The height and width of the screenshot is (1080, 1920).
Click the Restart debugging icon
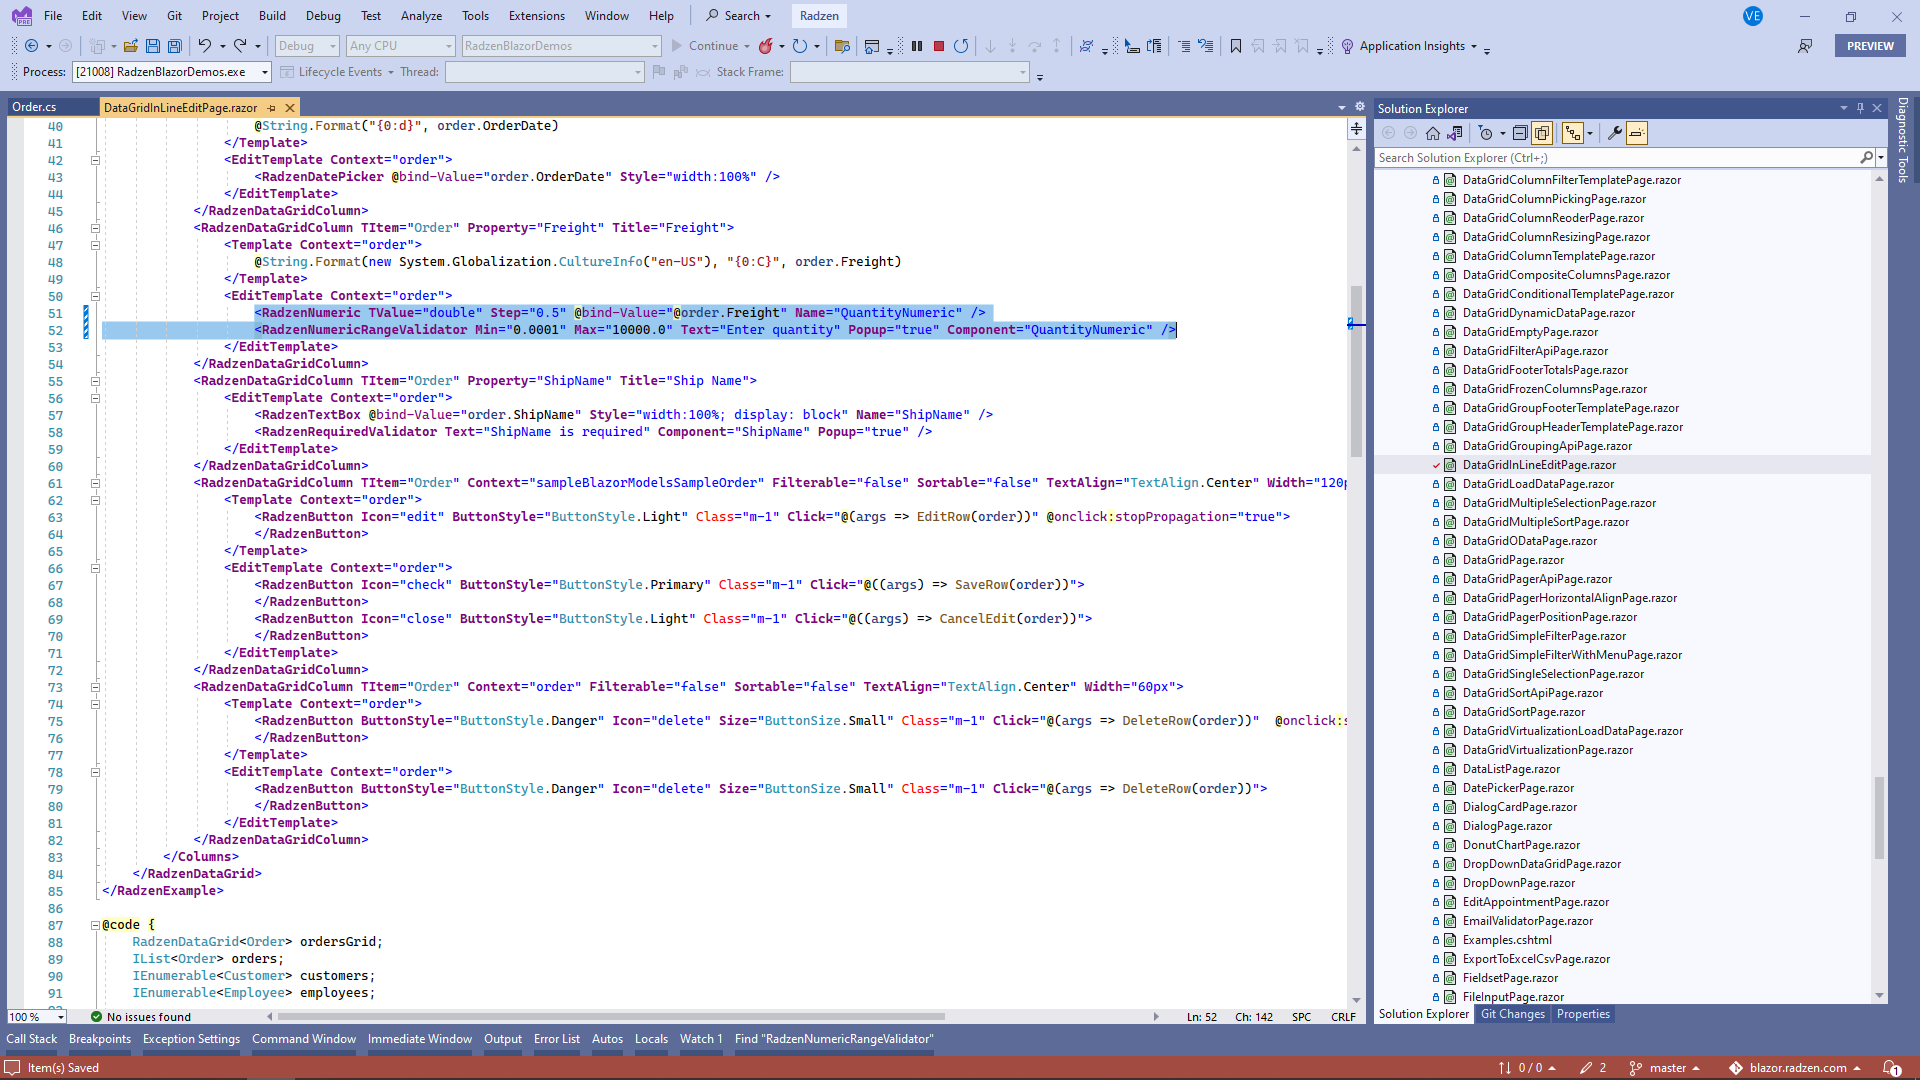[x=961, y=46]
